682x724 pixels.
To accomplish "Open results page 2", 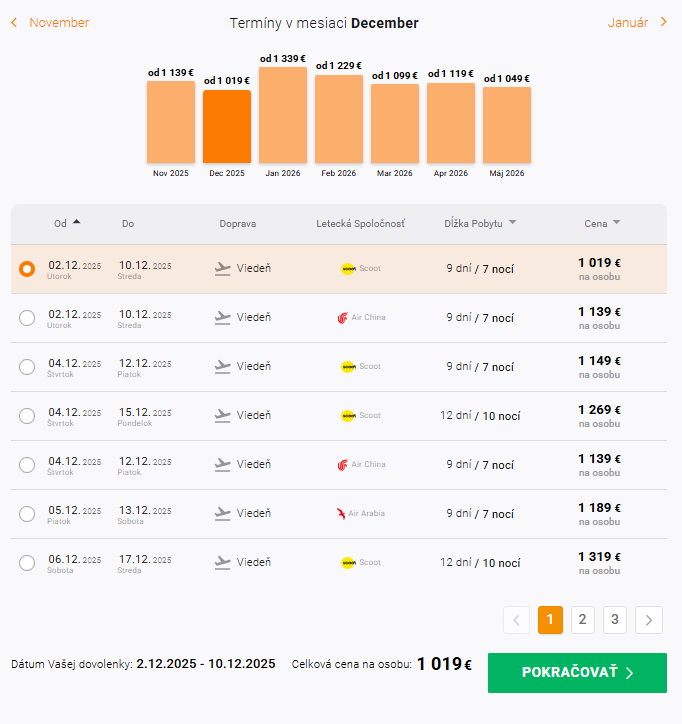I will pyautogui.click(x=583, y=620).
